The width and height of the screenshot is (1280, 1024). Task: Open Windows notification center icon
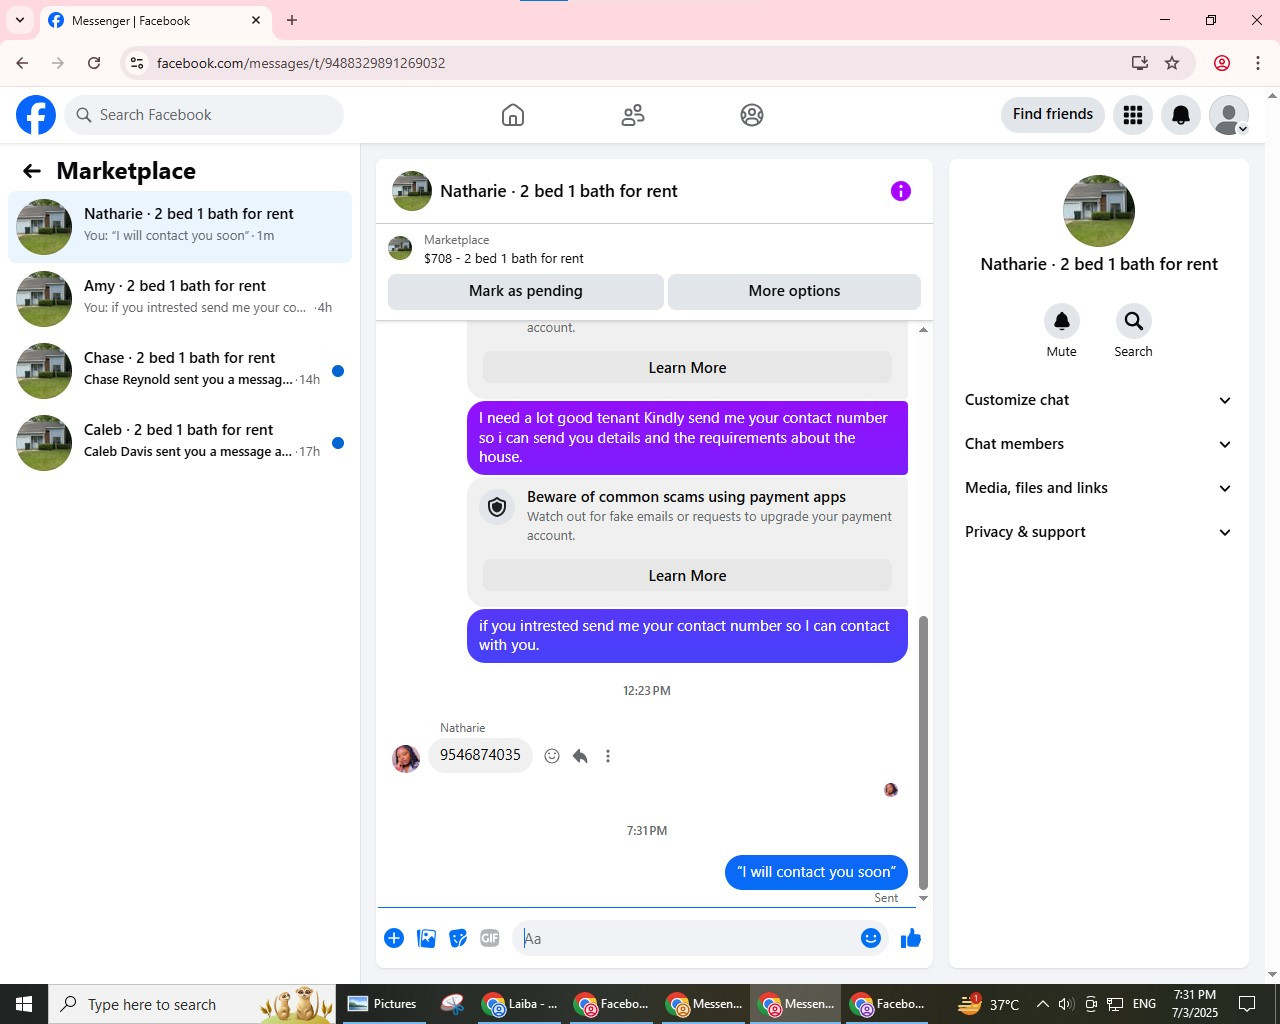point(1247,1004)
